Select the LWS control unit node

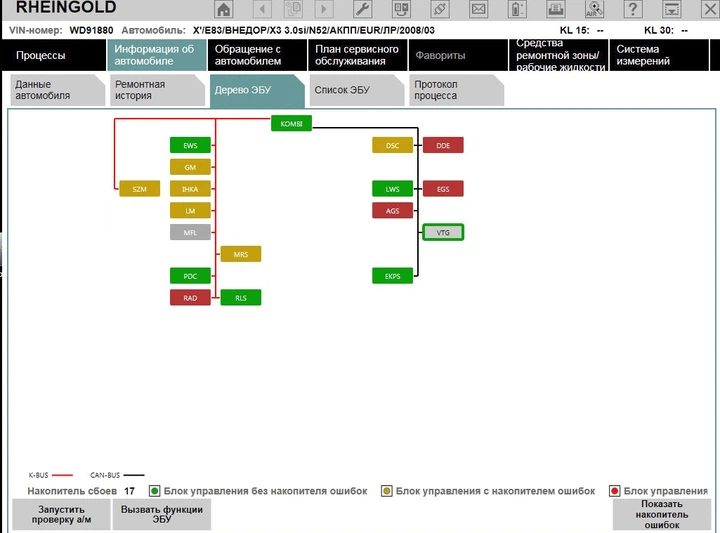coord(392,189)
